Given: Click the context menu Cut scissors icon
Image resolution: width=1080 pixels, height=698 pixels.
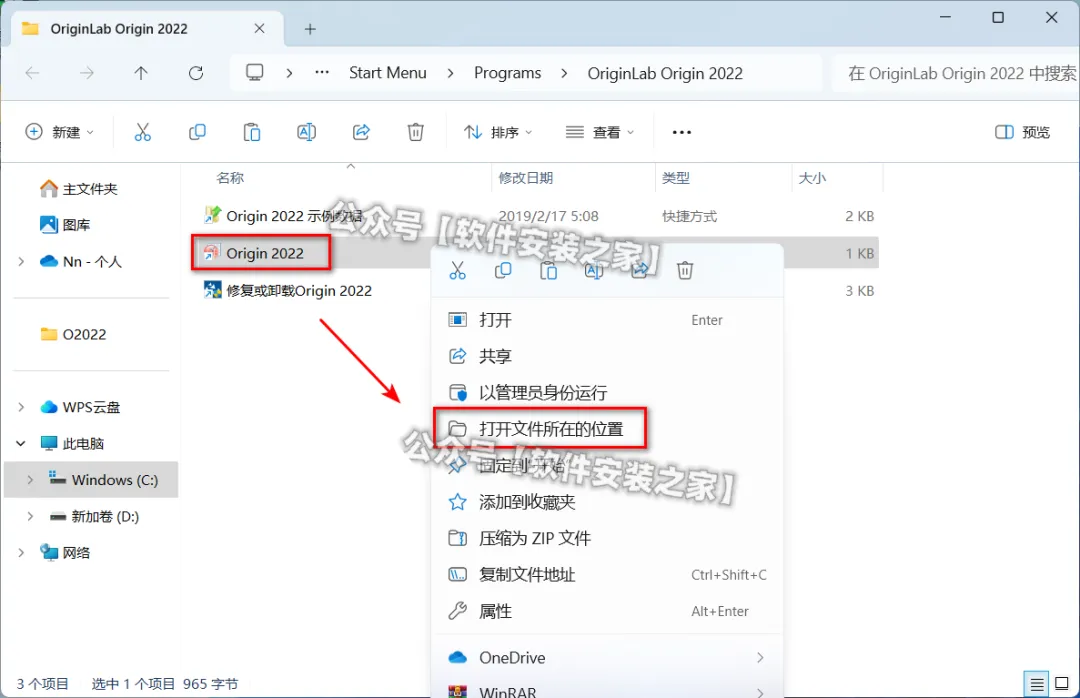Looking at the screenshot, I should click(457, 270).
